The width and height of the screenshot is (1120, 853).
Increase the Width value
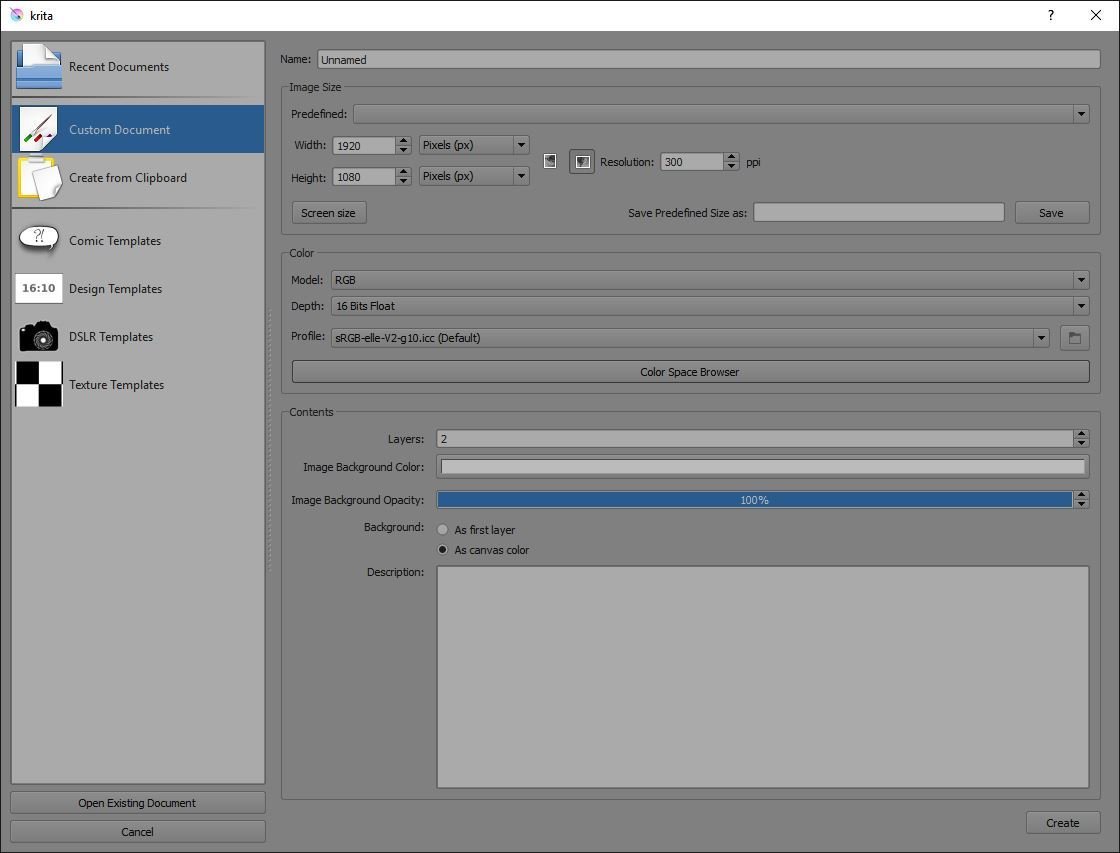tap(404, 141)
